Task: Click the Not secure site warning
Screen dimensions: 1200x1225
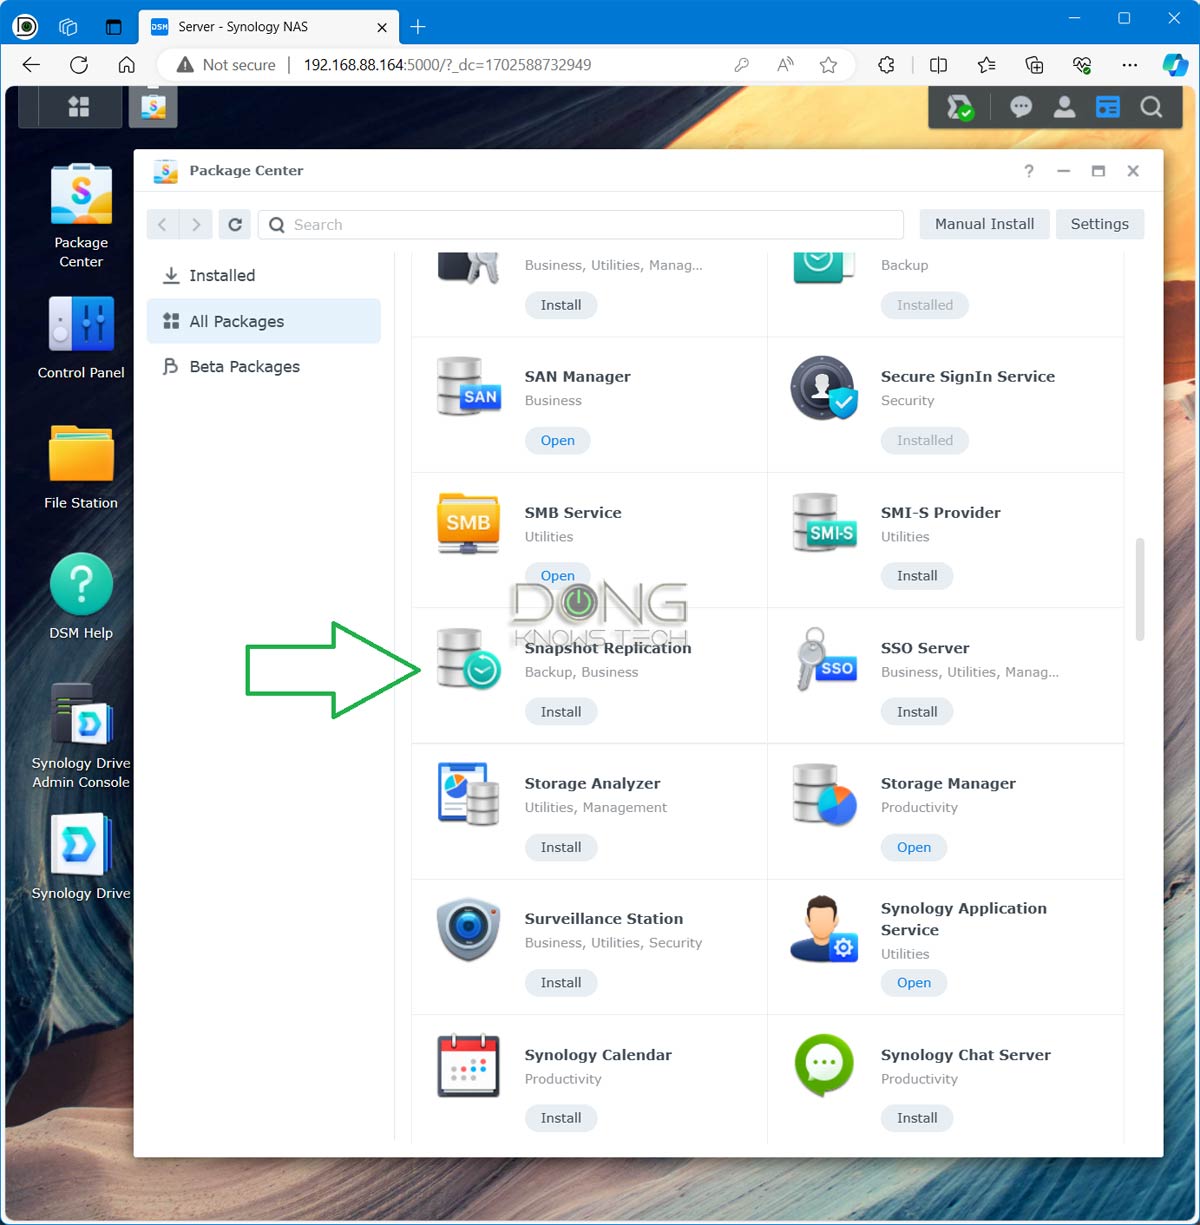Action: (226, 65)
